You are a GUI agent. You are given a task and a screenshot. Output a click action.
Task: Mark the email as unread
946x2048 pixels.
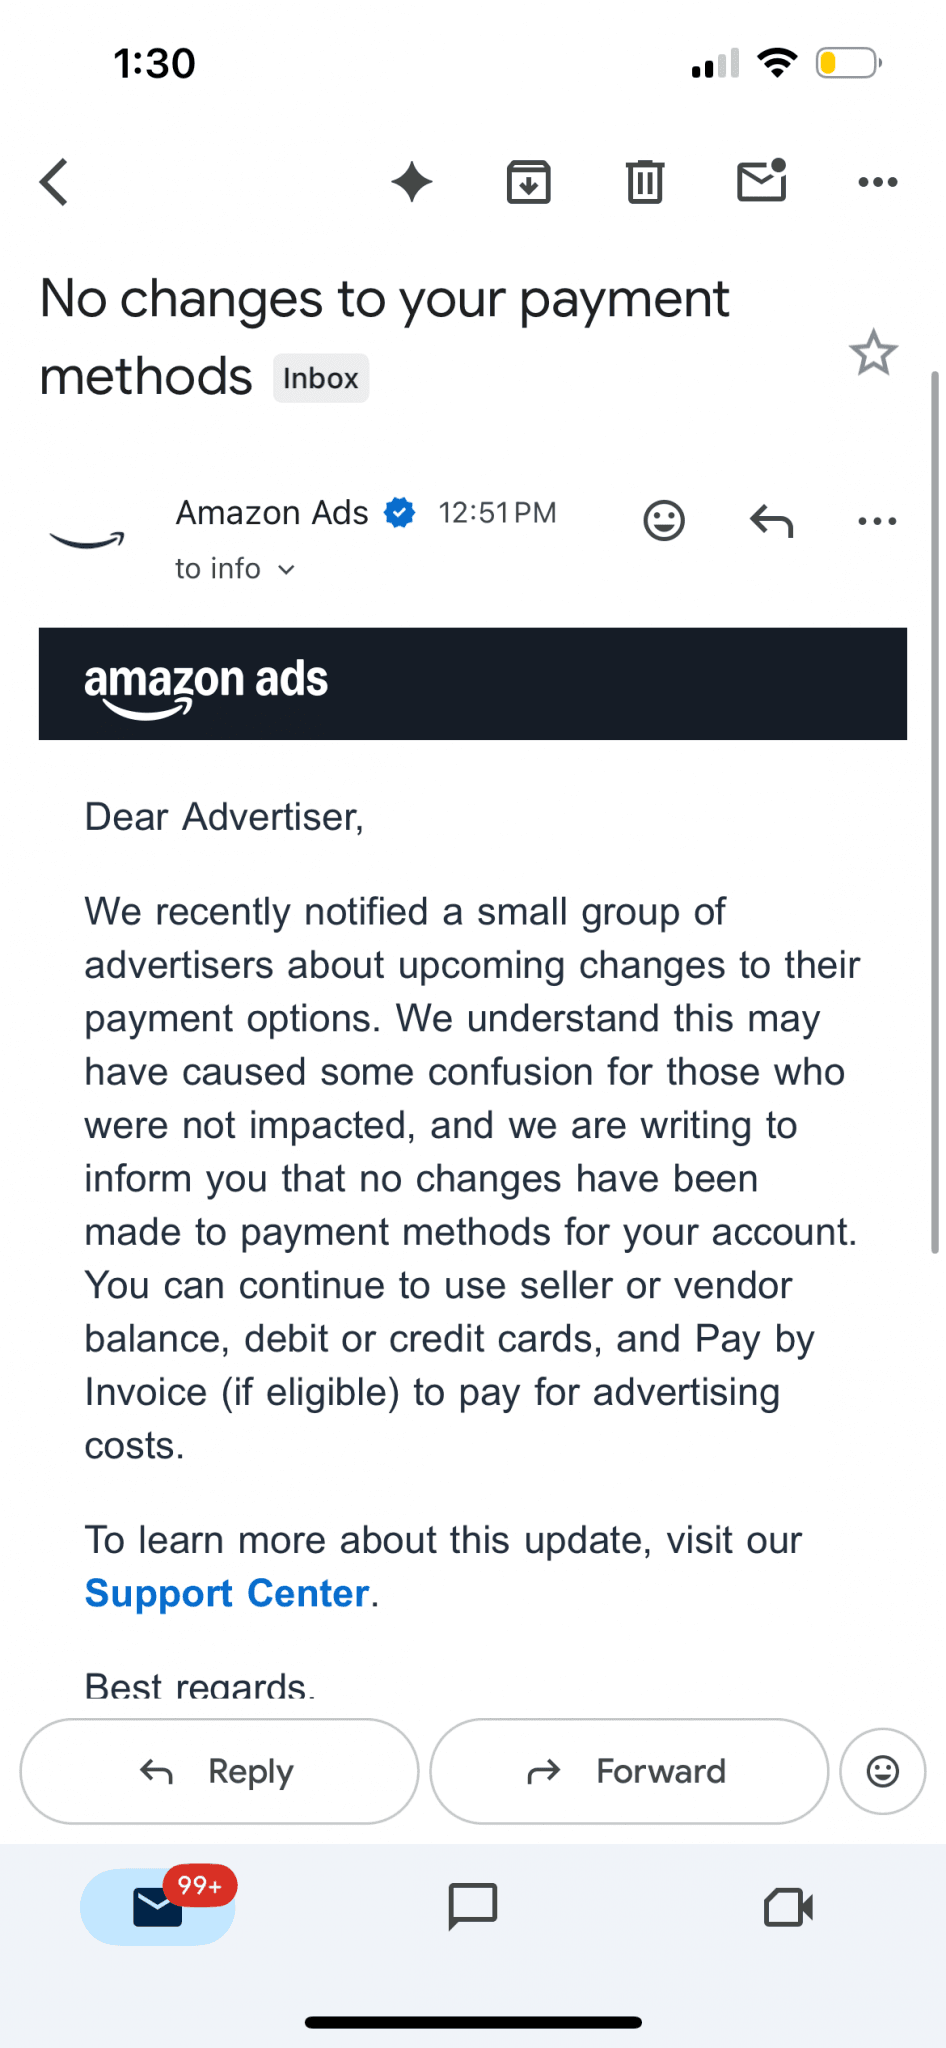coord(761,181)
